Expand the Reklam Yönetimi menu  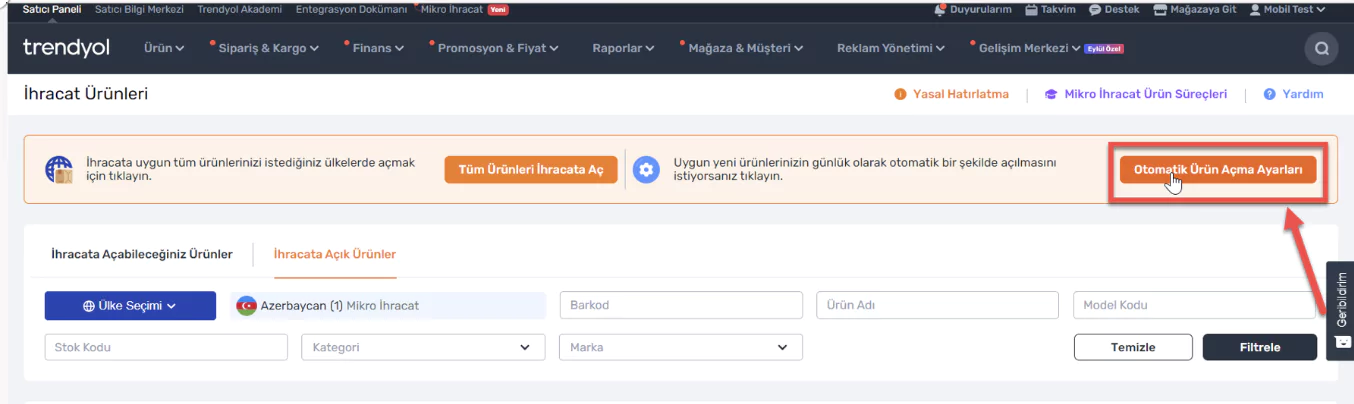[891, 48]
